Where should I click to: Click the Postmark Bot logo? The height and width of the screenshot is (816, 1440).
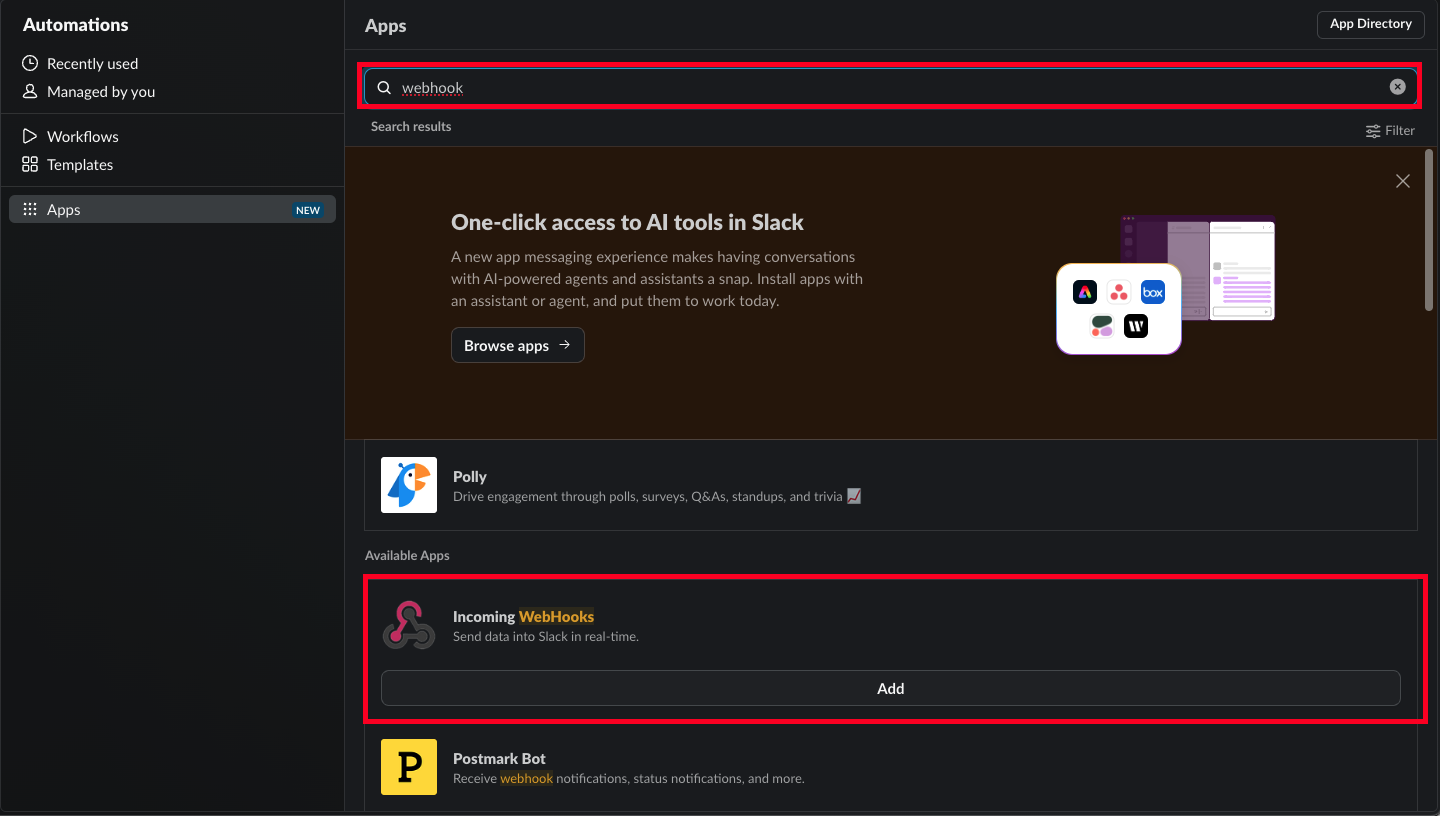point(409,767)
